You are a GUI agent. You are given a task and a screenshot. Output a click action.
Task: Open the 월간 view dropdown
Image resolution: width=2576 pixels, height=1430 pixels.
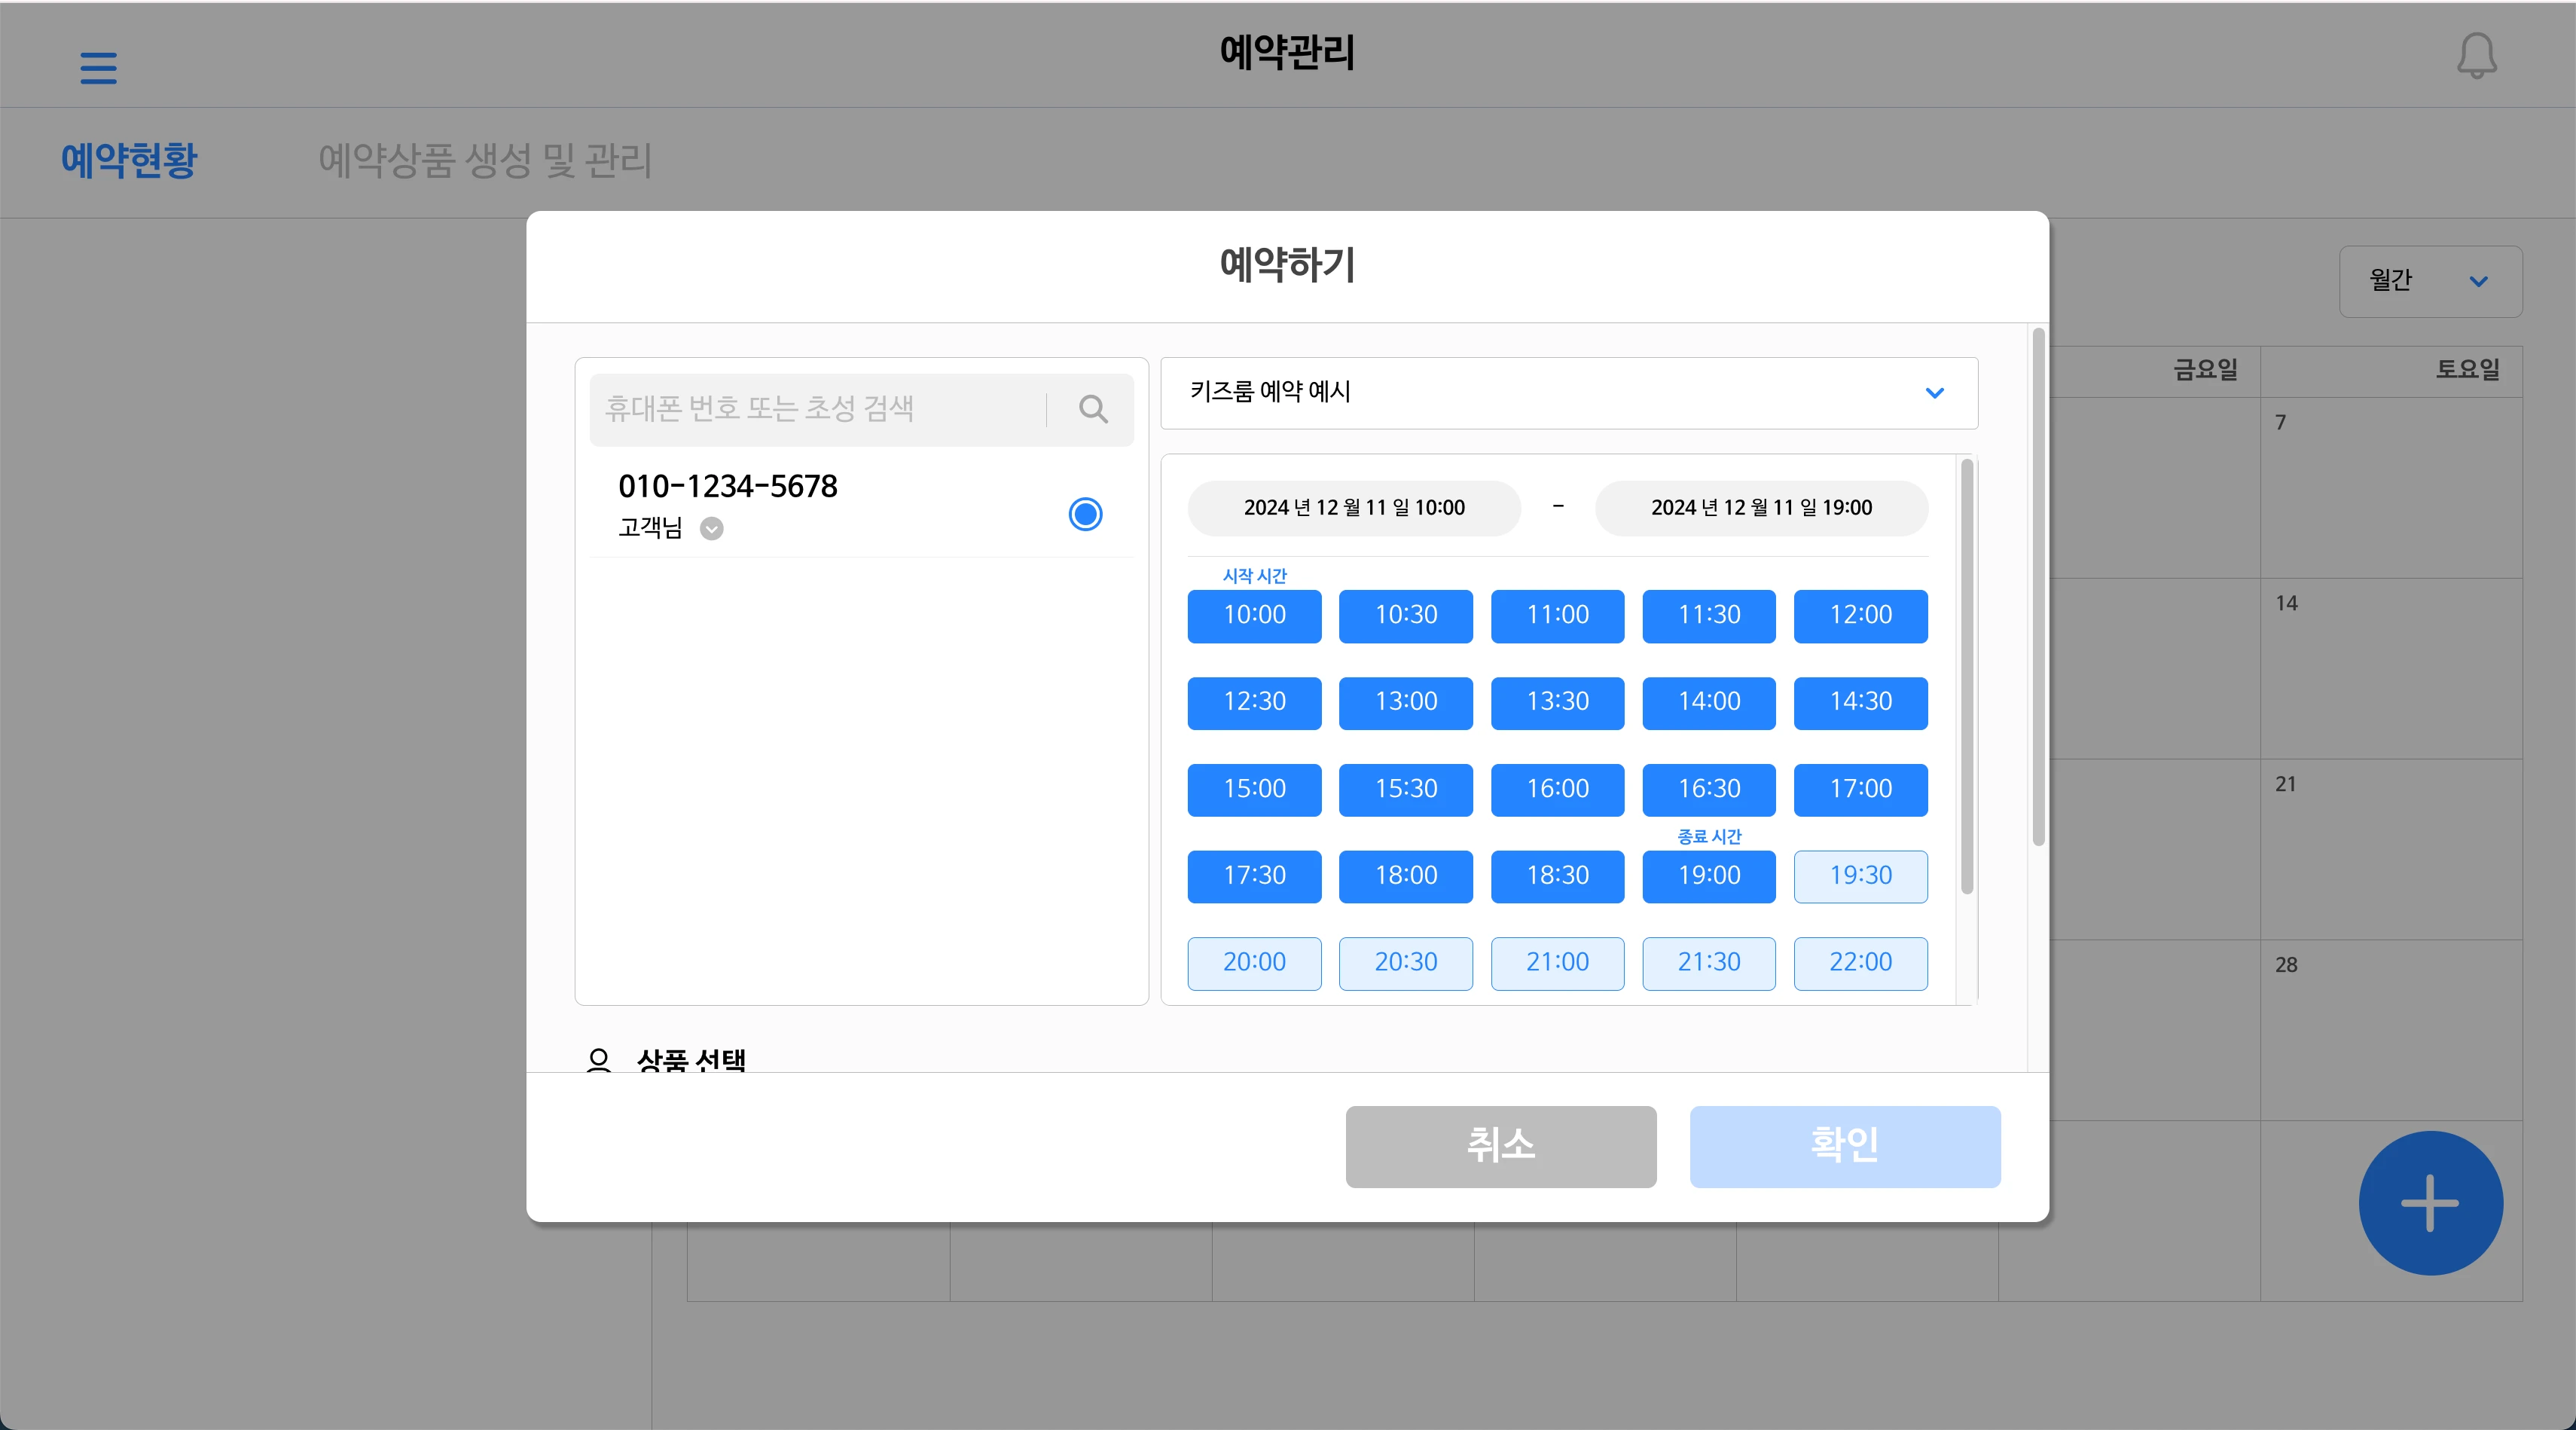(x=2430, y=281)
